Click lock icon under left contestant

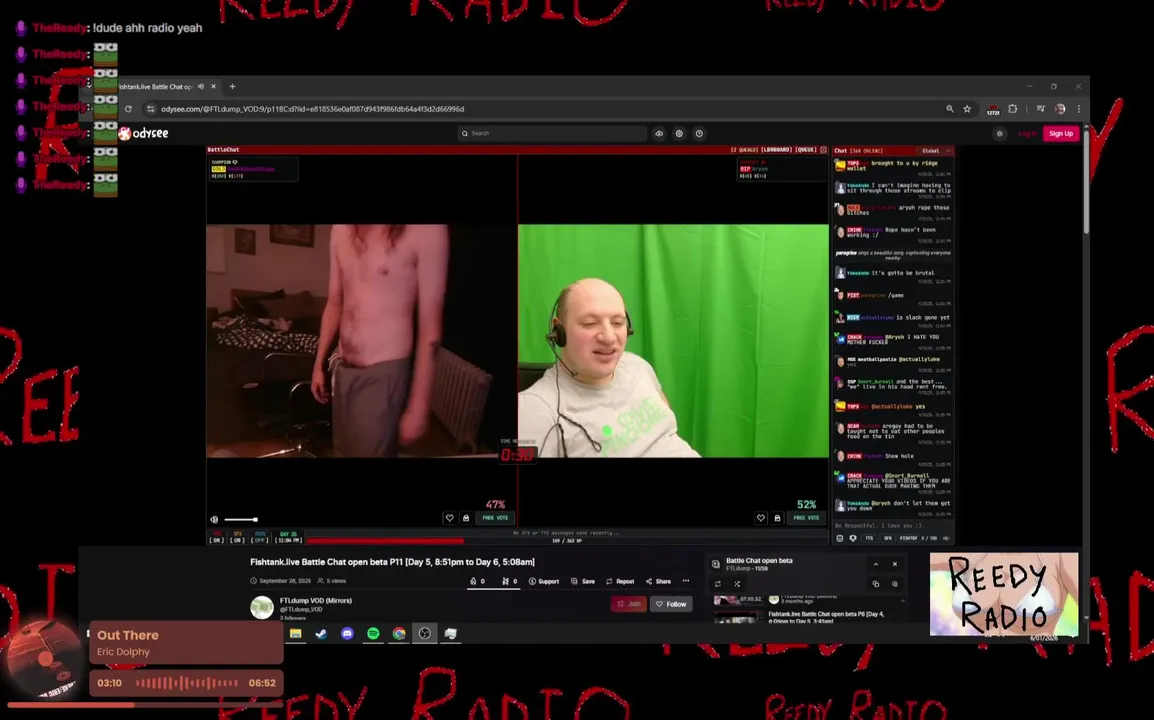(x=466, y=518)
